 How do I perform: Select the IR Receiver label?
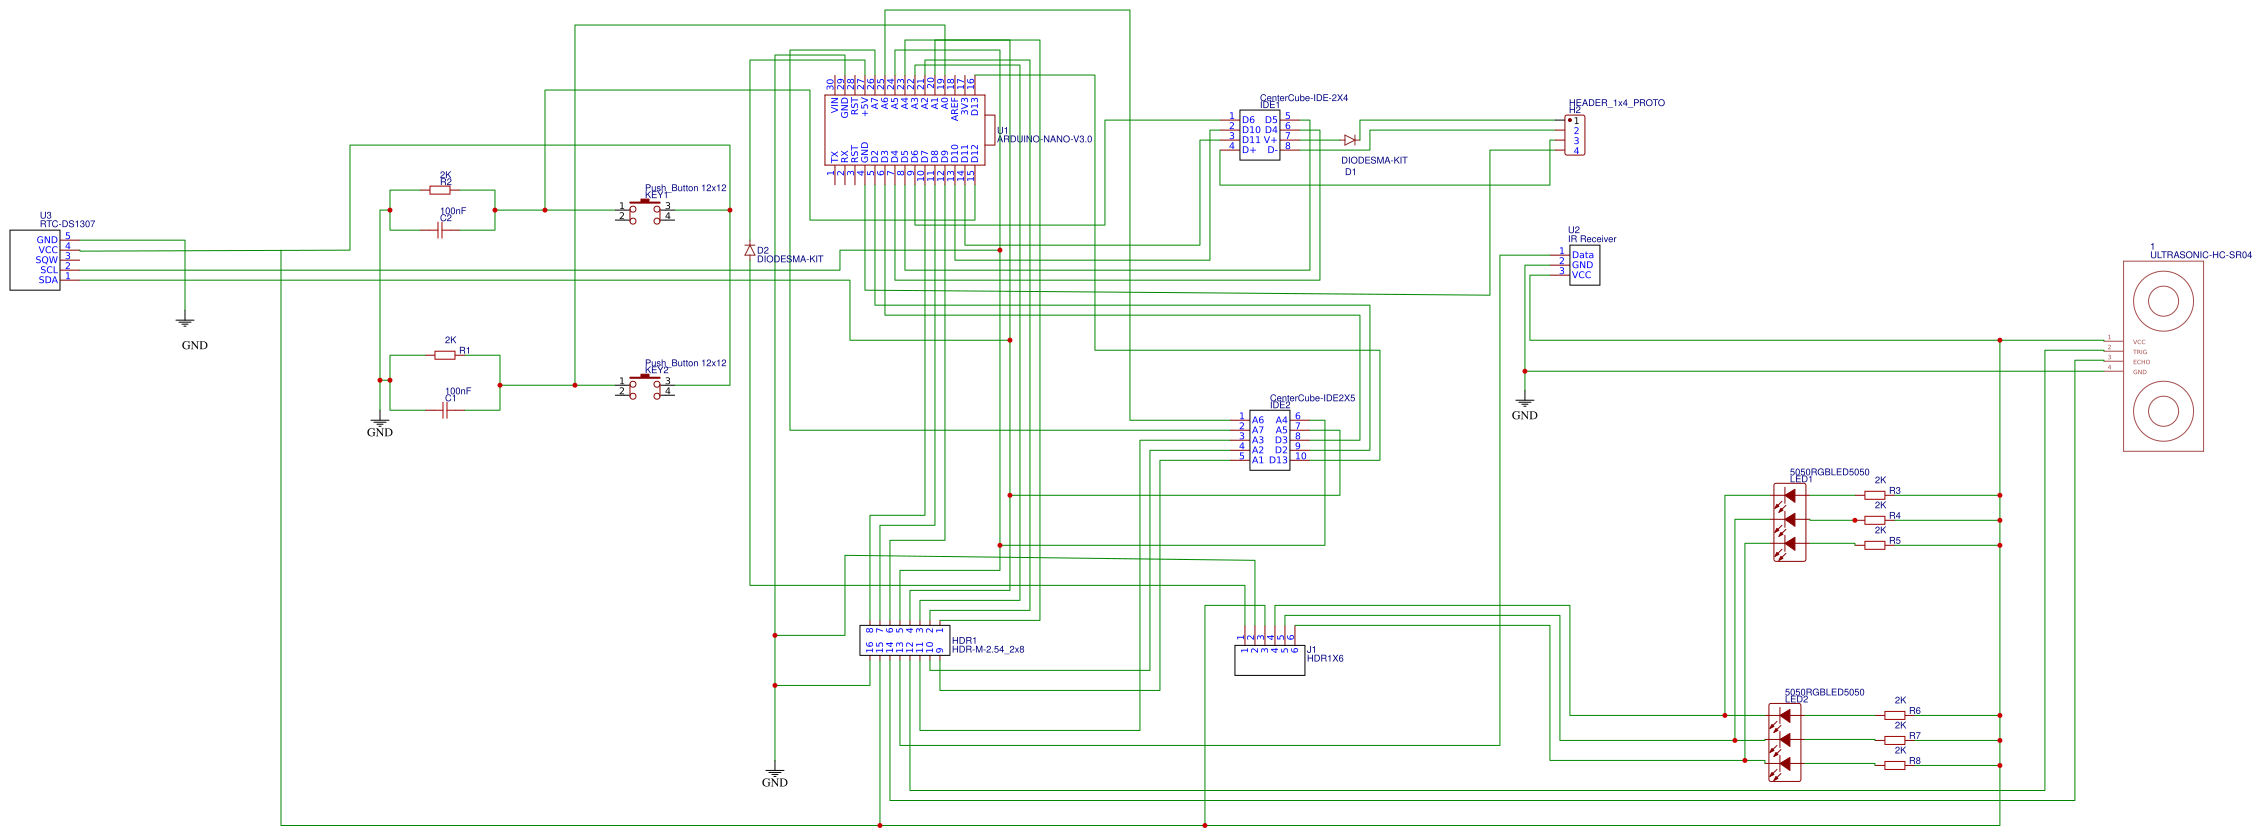pos(1592,239)
